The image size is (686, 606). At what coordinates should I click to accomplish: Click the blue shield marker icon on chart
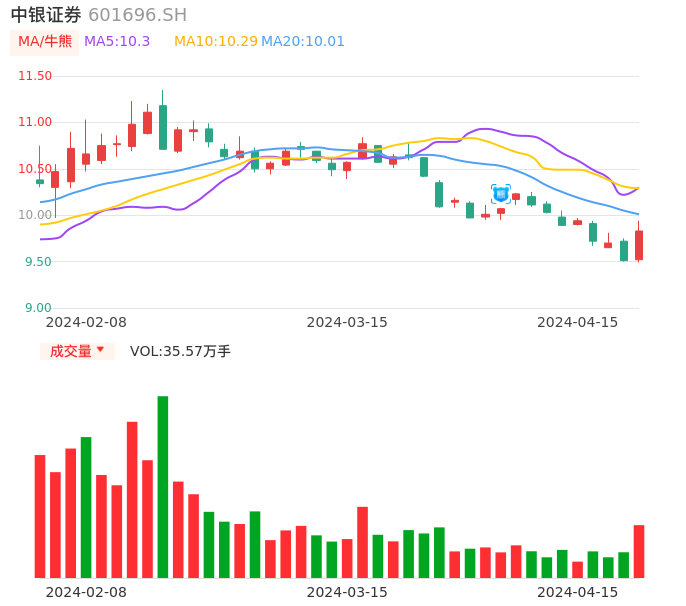500,194
